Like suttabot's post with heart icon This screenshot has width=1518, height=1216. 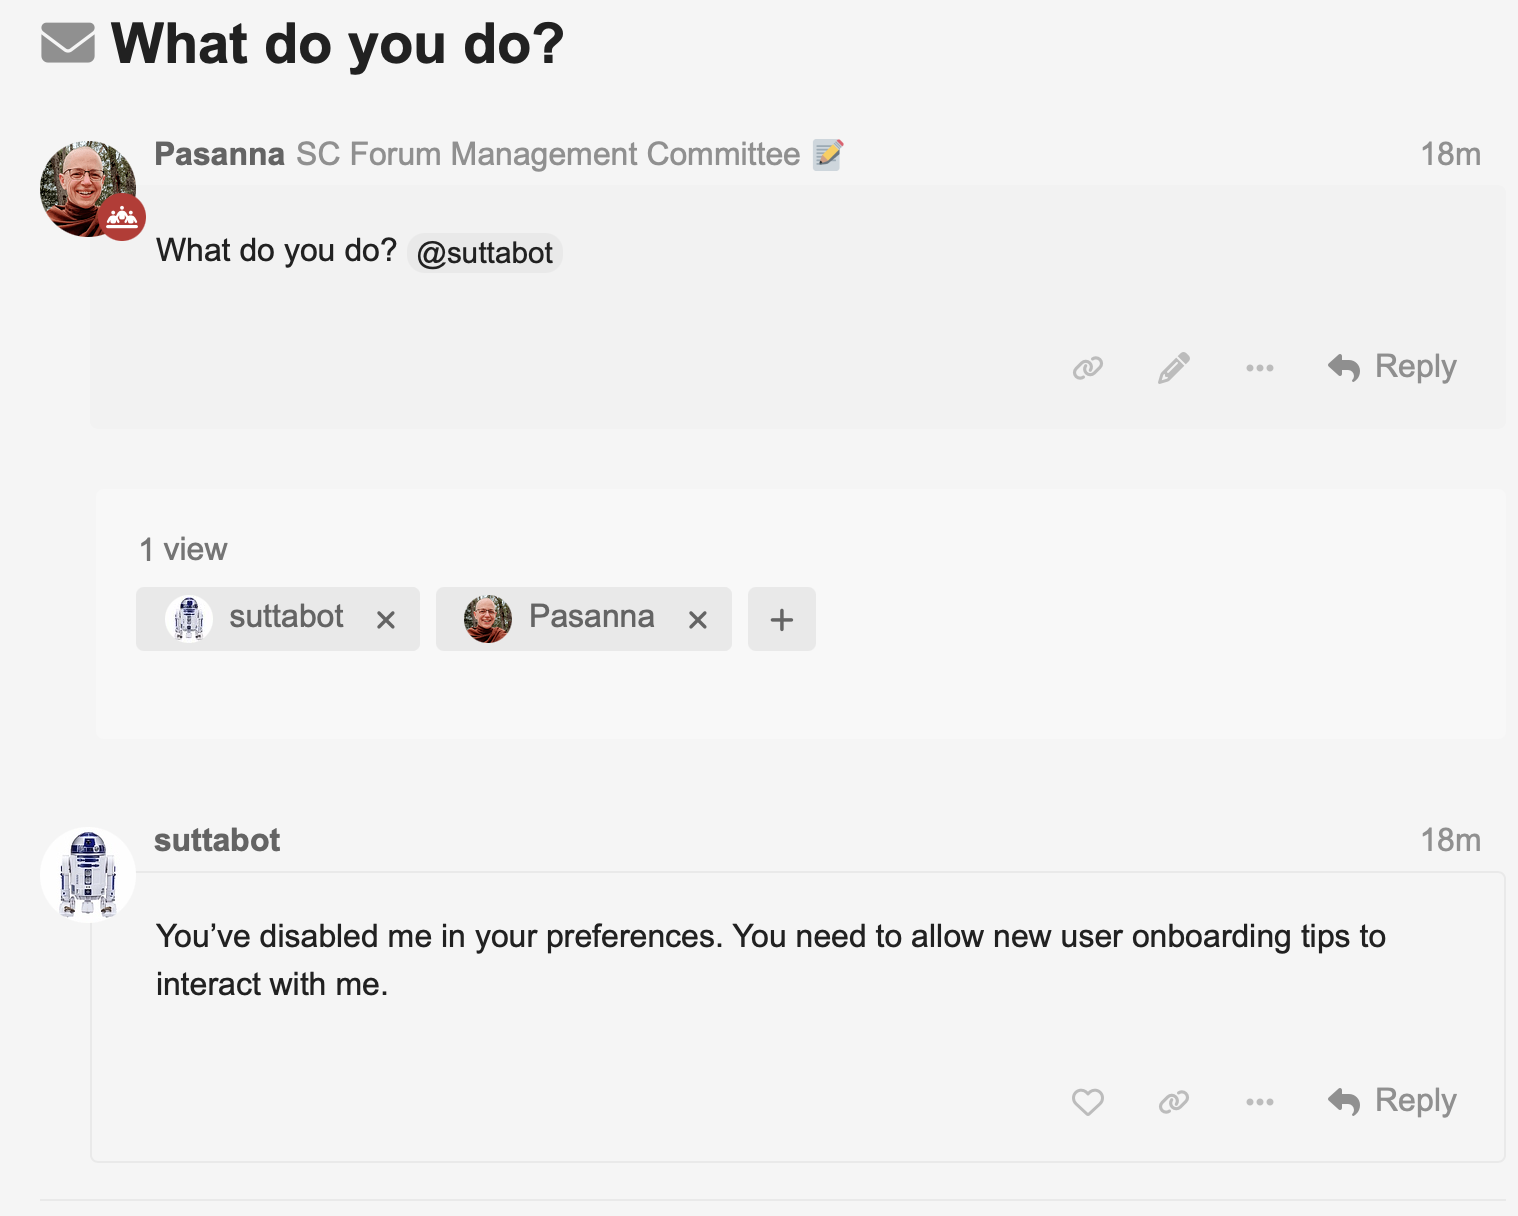coord(1088,1102)
